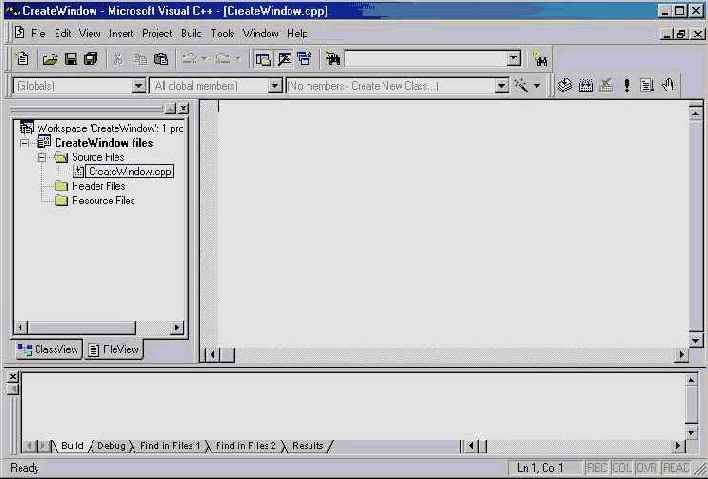Select CreateWindow.cpp in the file tree

pyautogui.click(x=129, y=171)
